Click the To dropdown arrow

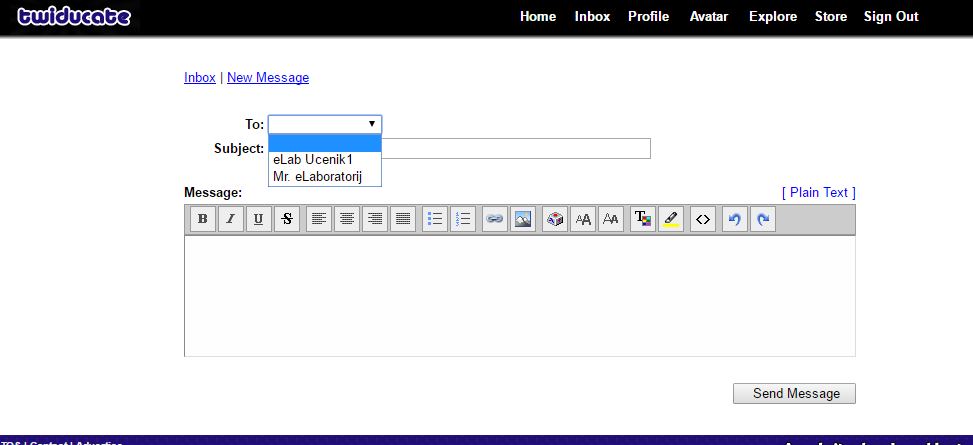point(372,124)
